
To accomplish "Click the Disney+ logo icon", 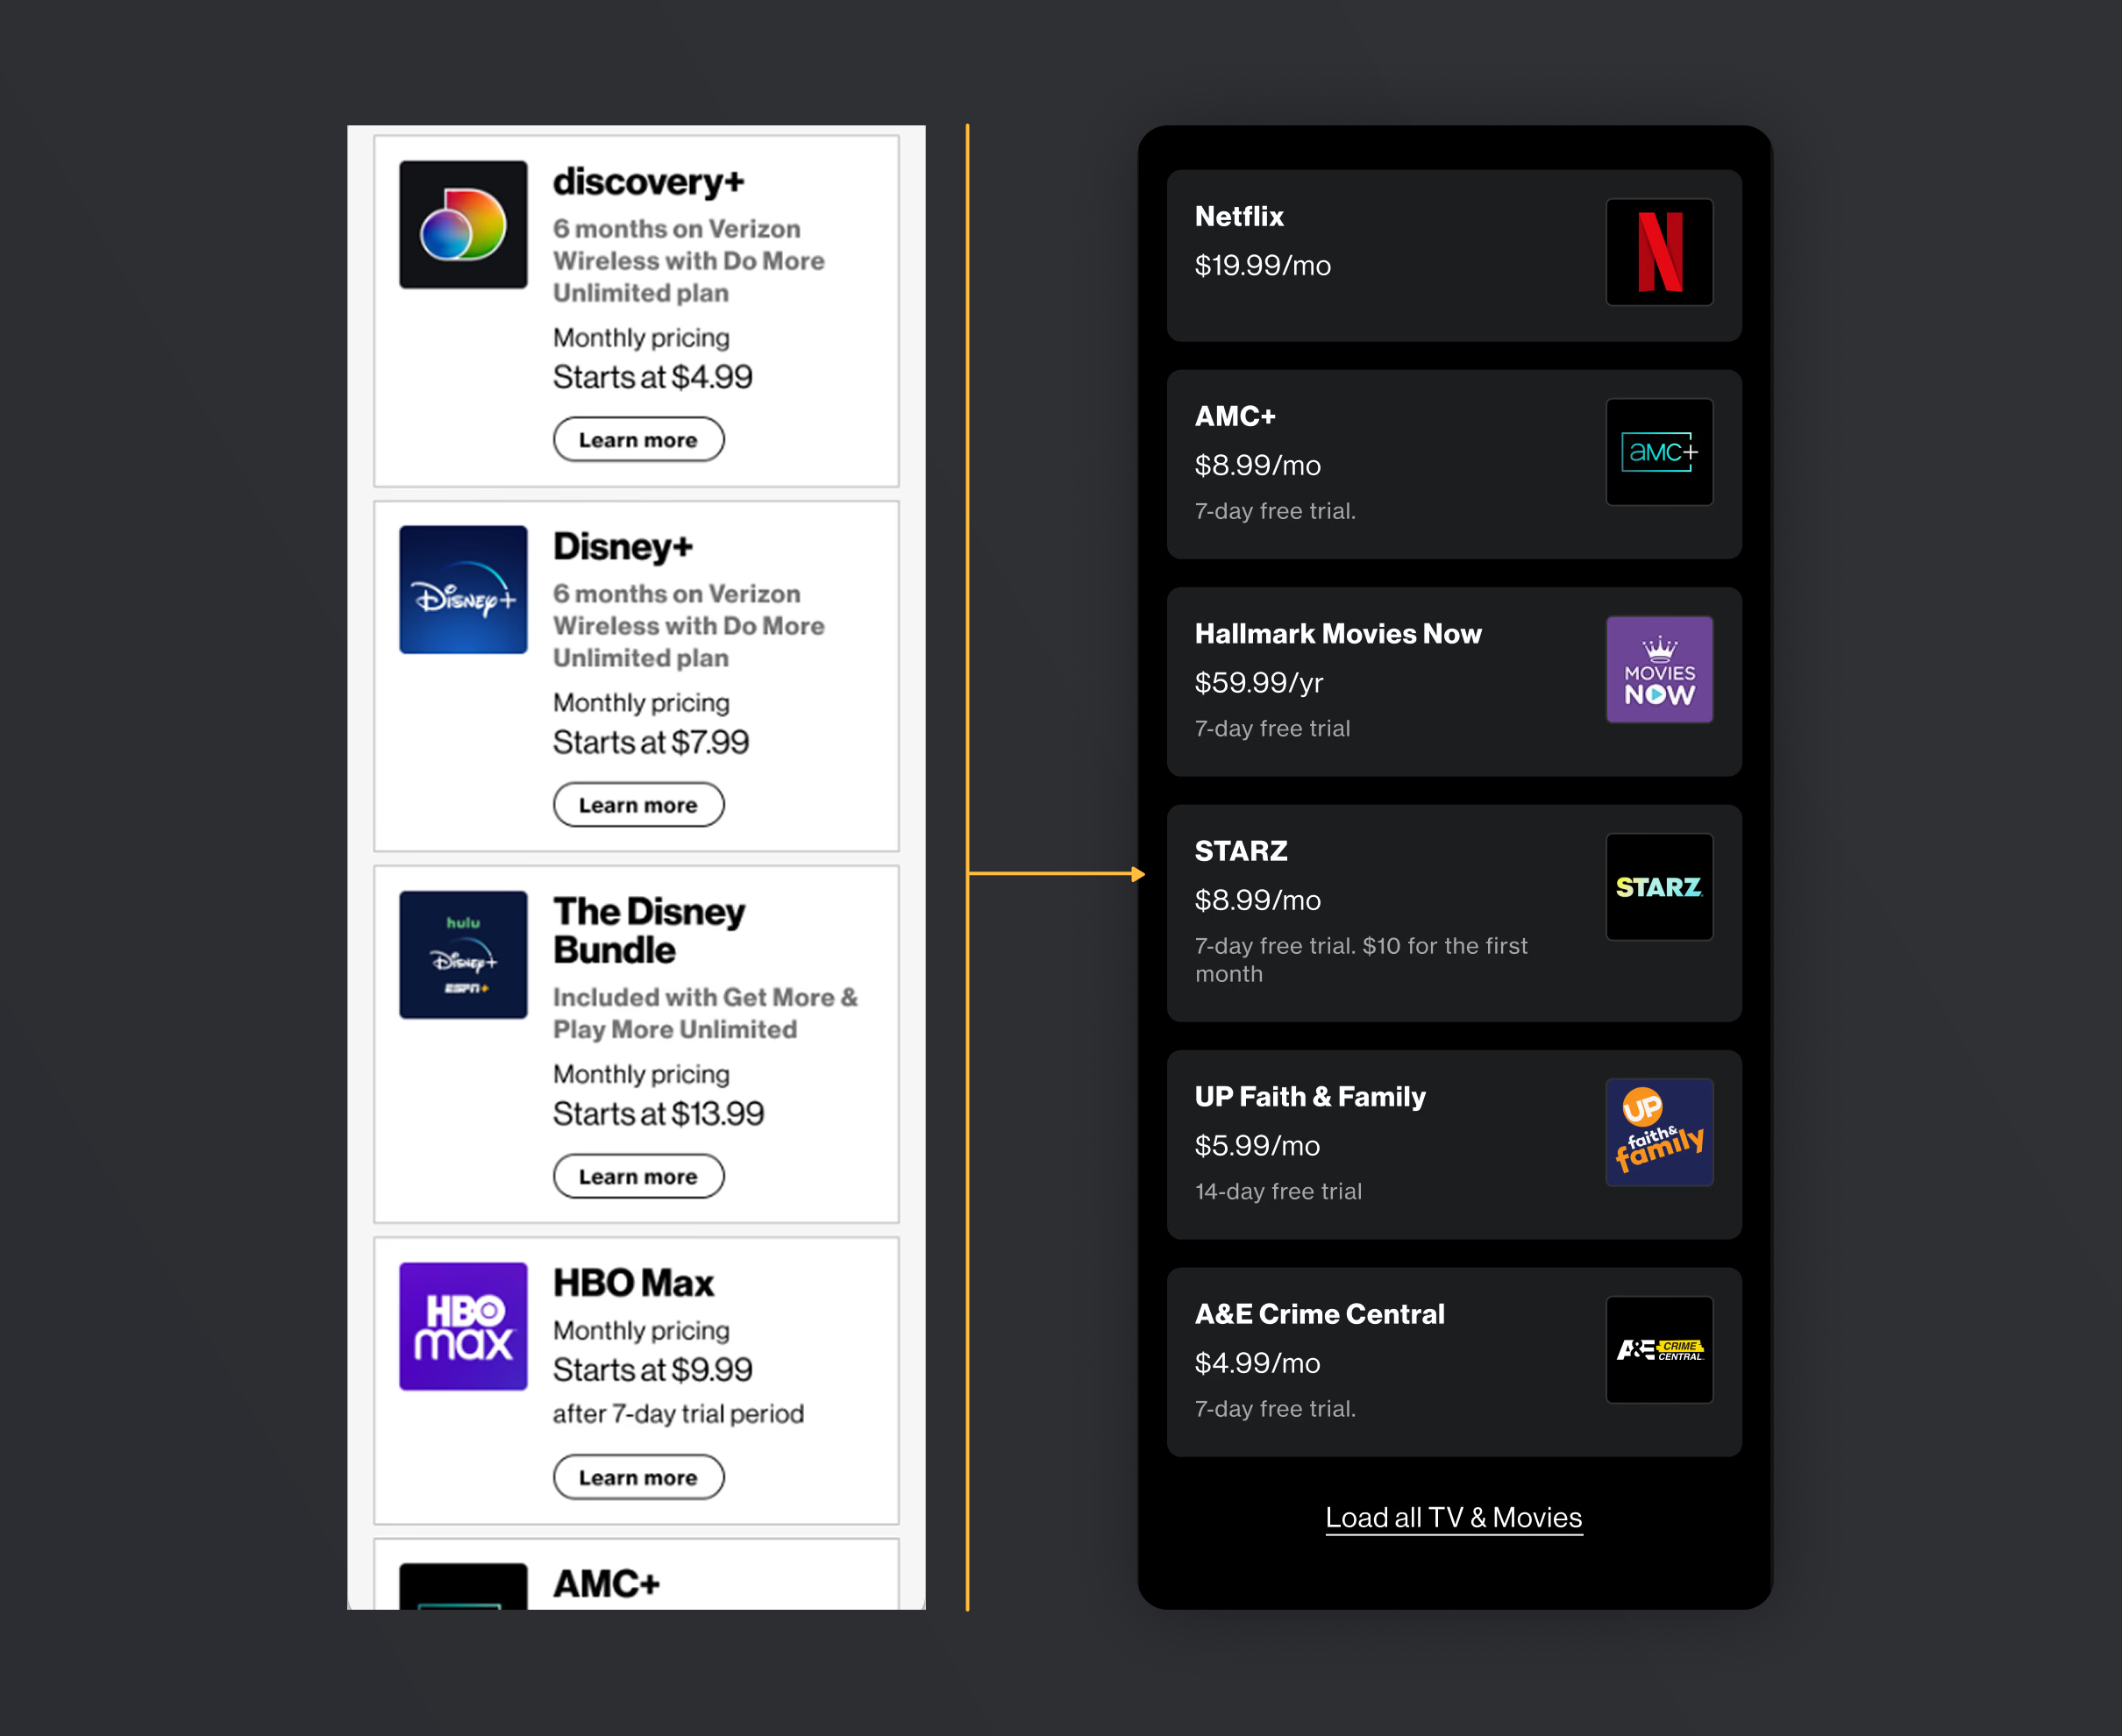I will coord(463,590).
